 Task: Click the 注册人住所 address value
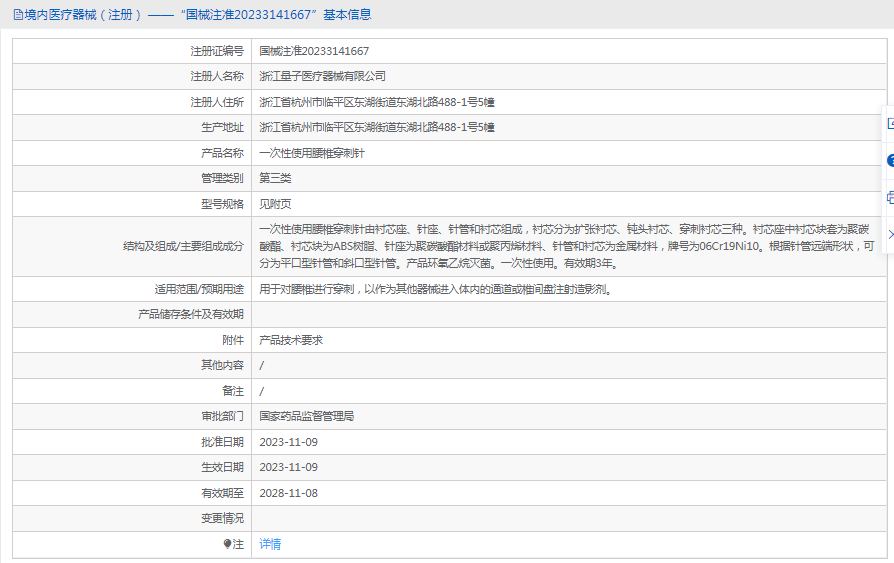point(377,102)
